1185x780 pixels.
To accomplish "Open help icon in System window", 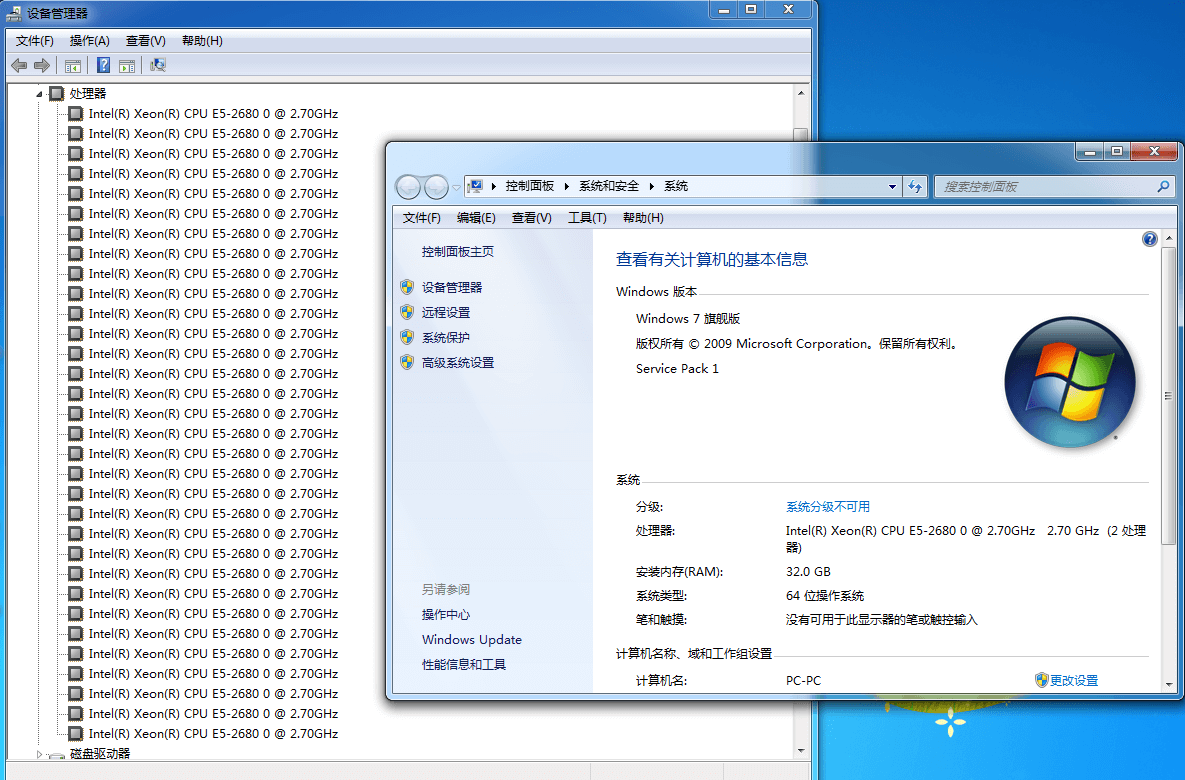I will (x=1149, y=239).
